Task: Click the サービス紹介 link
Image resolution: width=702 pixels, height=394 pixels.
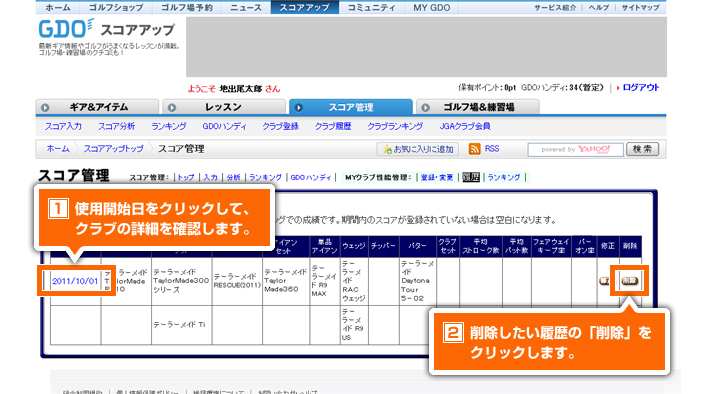Action: (555, 8)
